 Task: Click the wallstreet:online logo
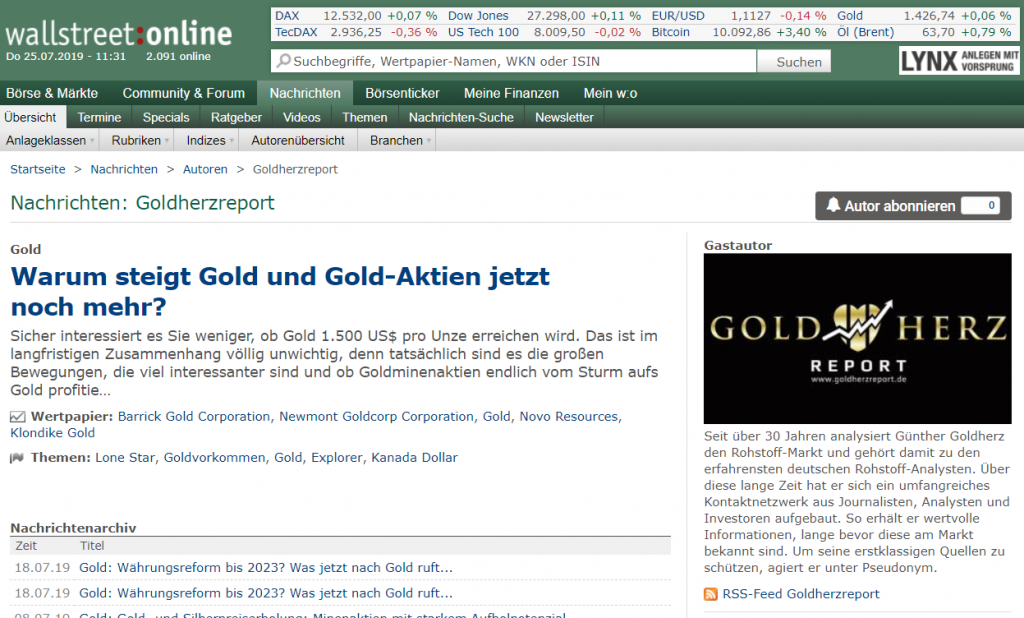pyautogui.click(x=118, y=33)
